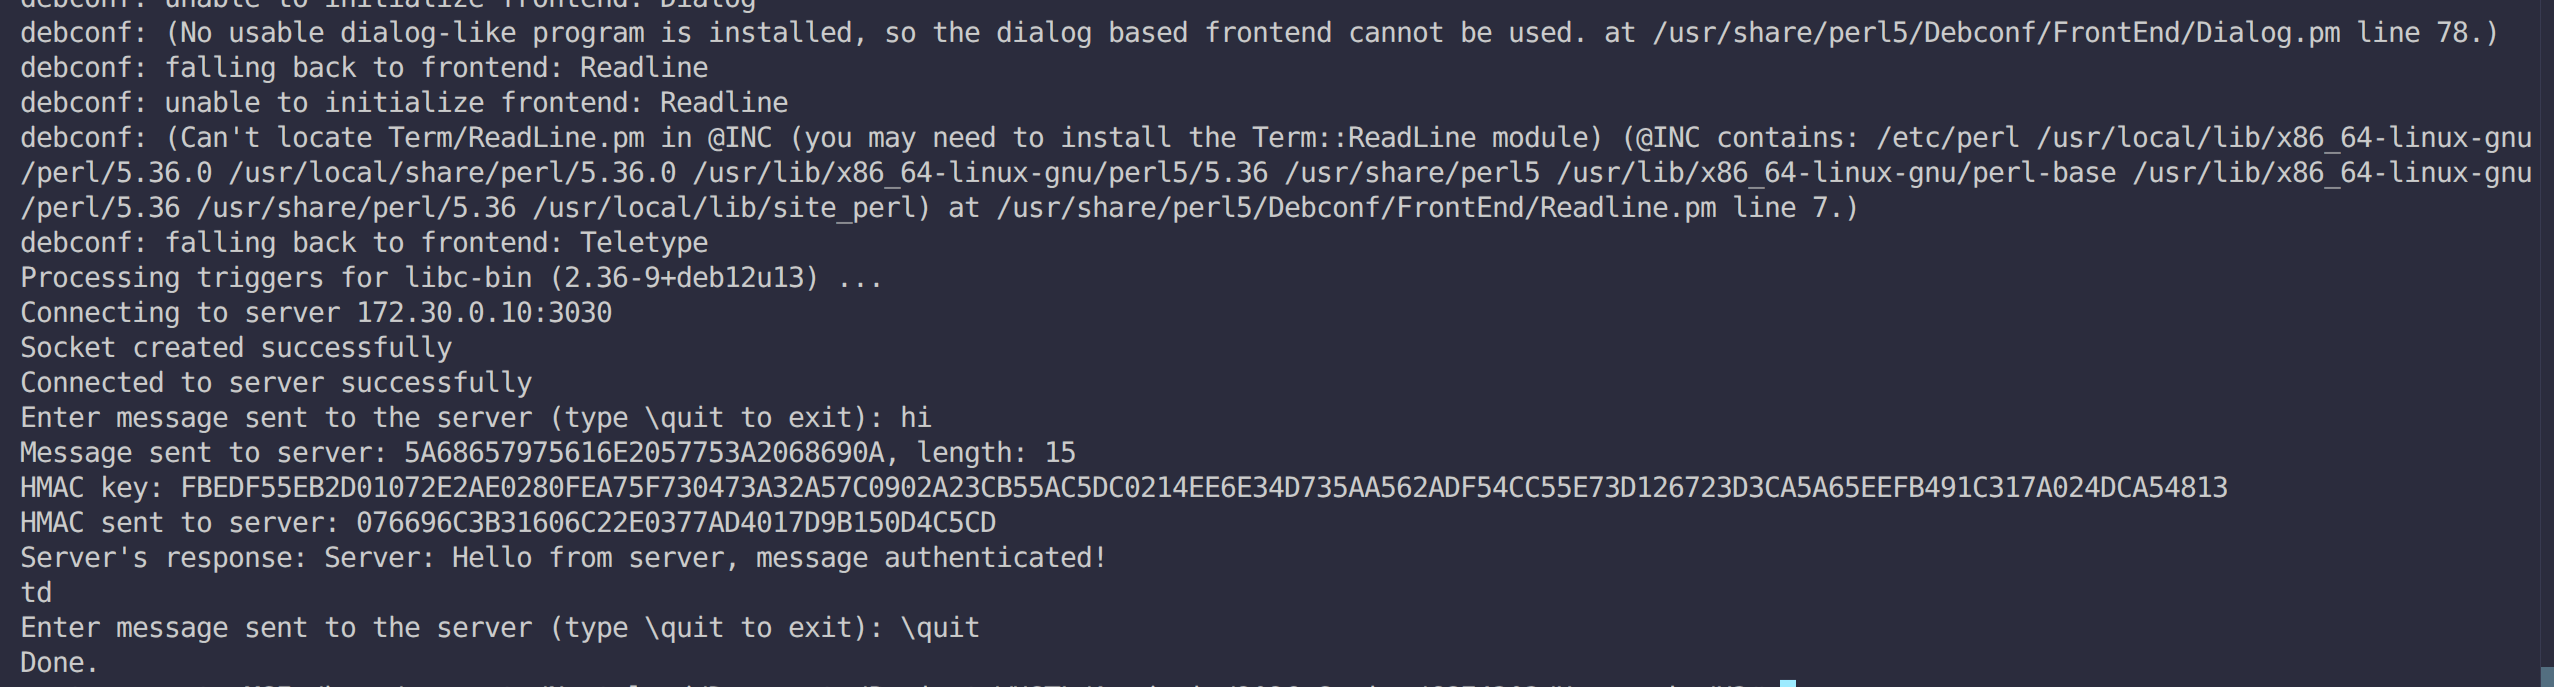
Task: Click the HMAC sent hex starting 076696
Action: pos(676,523)
